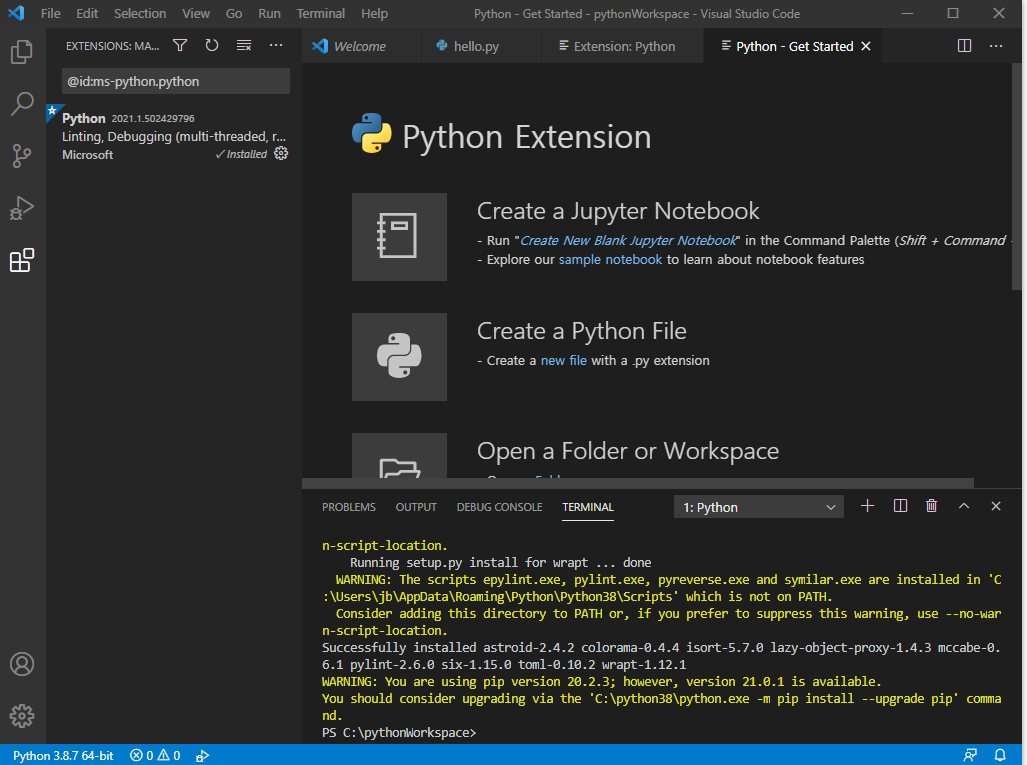Viewport: 1027px width, 765px height.
Task: Create a new terminal with plus icon
Action: (x=867, y=506)
